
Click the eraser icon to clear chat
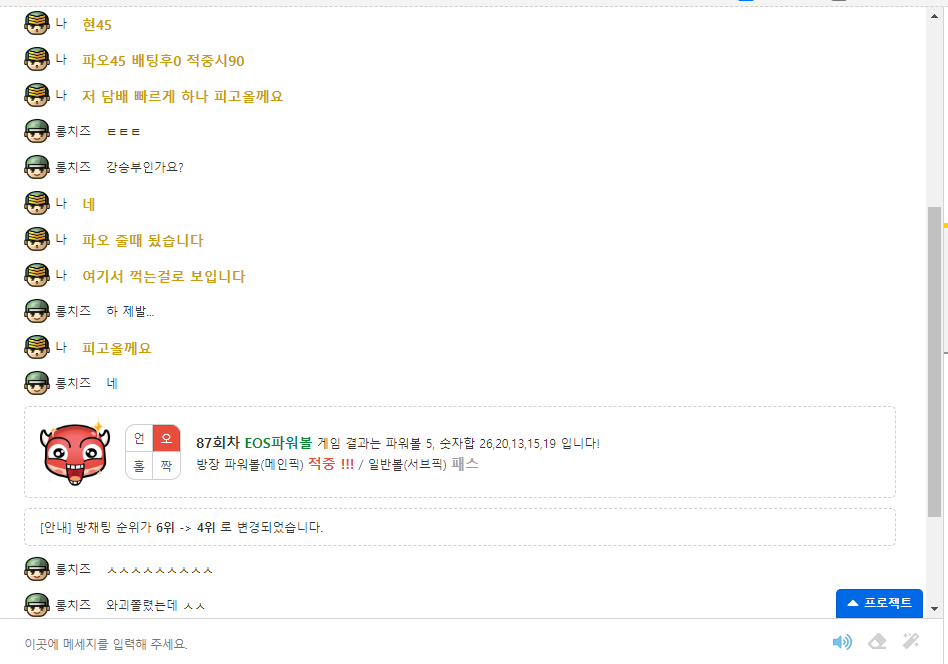877,642
